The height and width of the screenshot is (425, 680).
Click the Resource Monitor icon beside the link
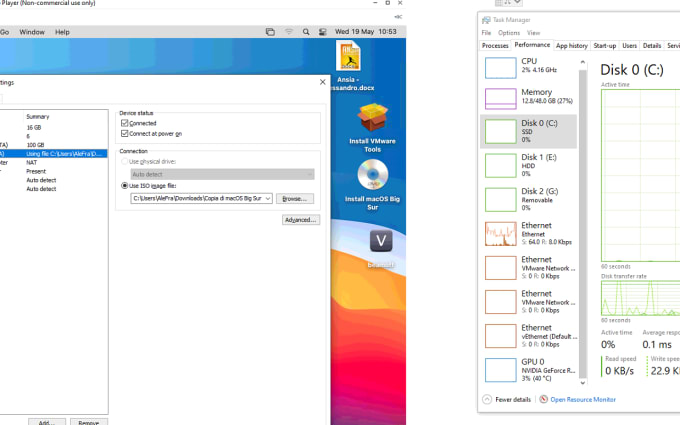click(543, 399)
